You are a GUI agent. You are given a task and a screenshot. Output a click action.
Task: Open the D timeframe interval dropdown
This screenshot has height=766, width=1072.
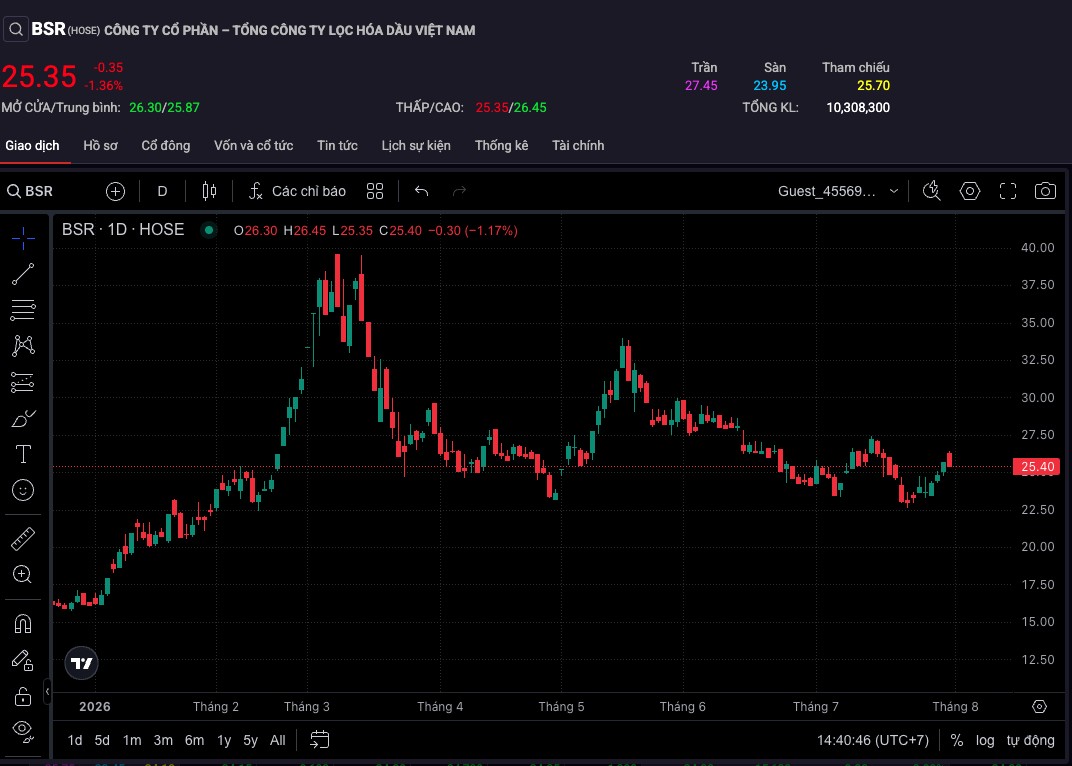(162, 191)
